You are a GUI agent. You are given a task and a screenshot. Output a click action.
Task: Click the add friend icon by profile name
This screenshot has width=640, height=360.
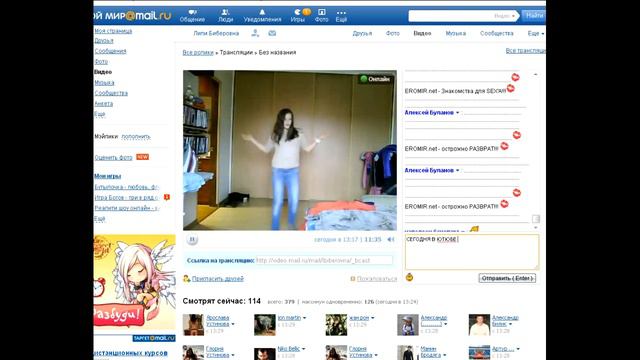(x=255, y=33)
